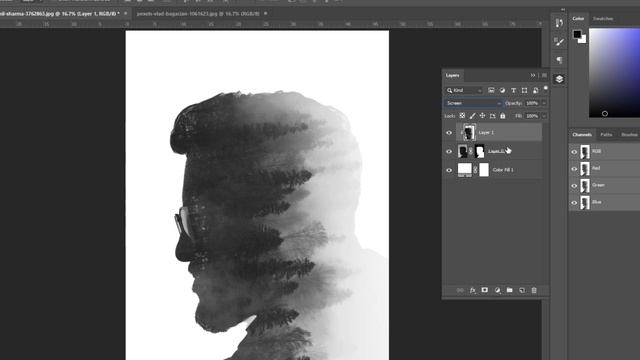Click the Fill value field
This screenshot has width=640, height=360.
tap(532, 116)
